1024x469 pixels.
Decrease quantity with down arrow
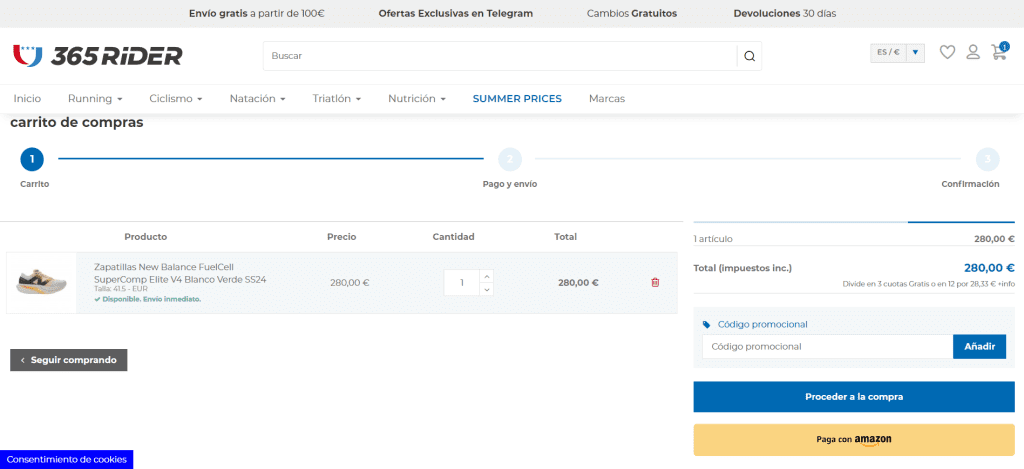[x=487, y=289]
